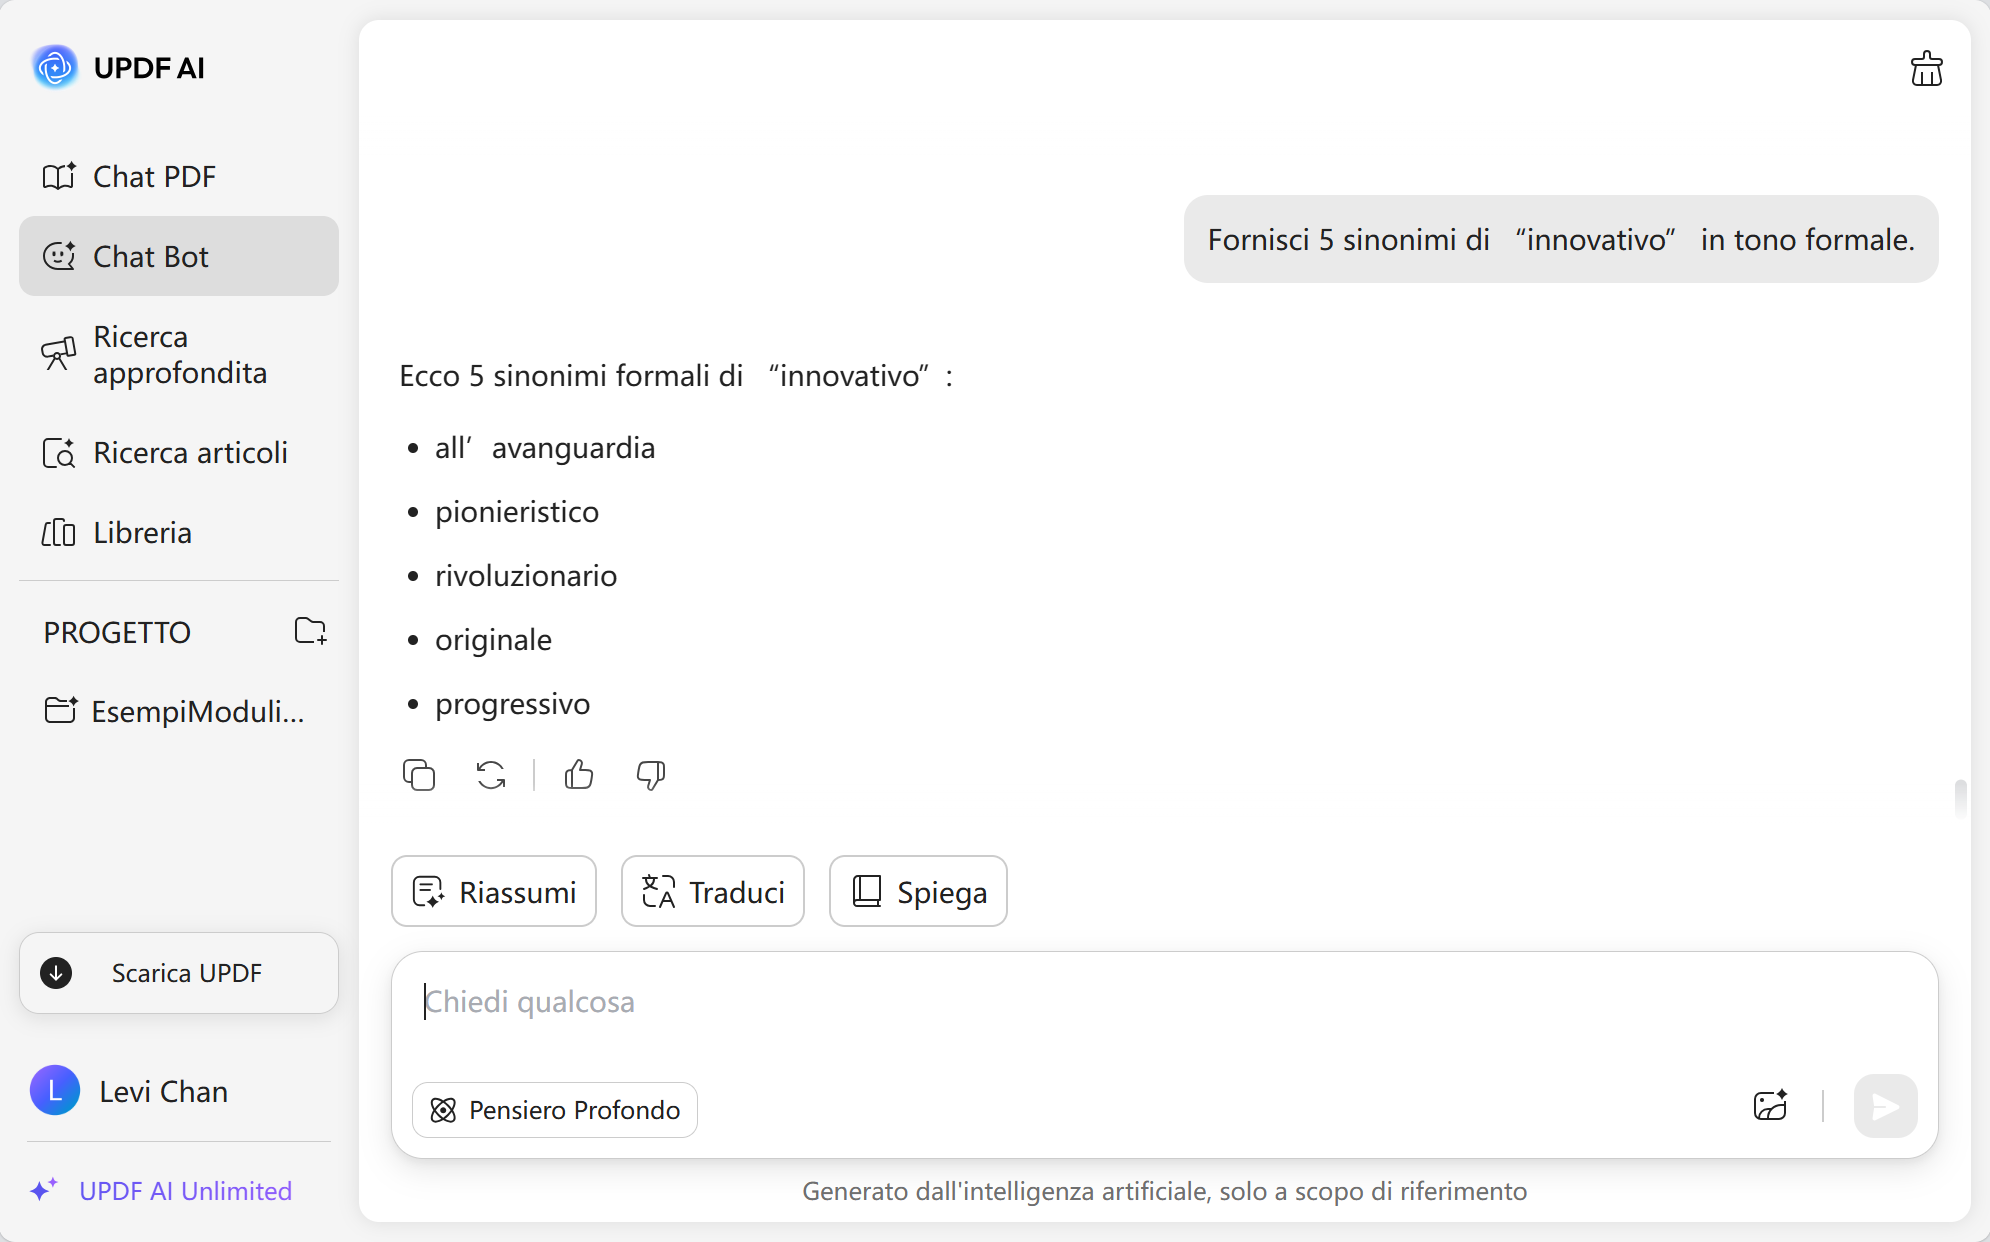
Task: Open the Libreria section
Action: tap(142, 532)
